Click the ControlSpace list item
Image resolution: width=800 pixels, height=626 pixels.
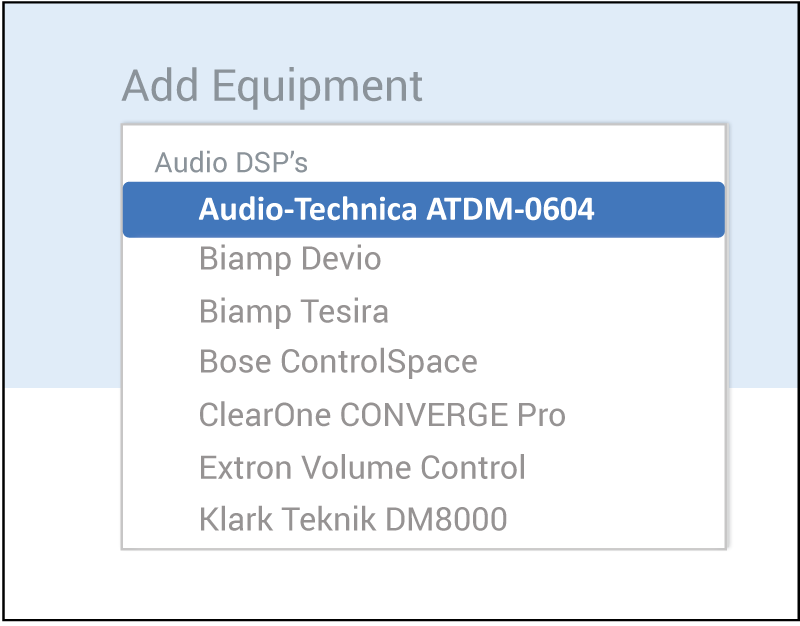[x=338, y=362]
